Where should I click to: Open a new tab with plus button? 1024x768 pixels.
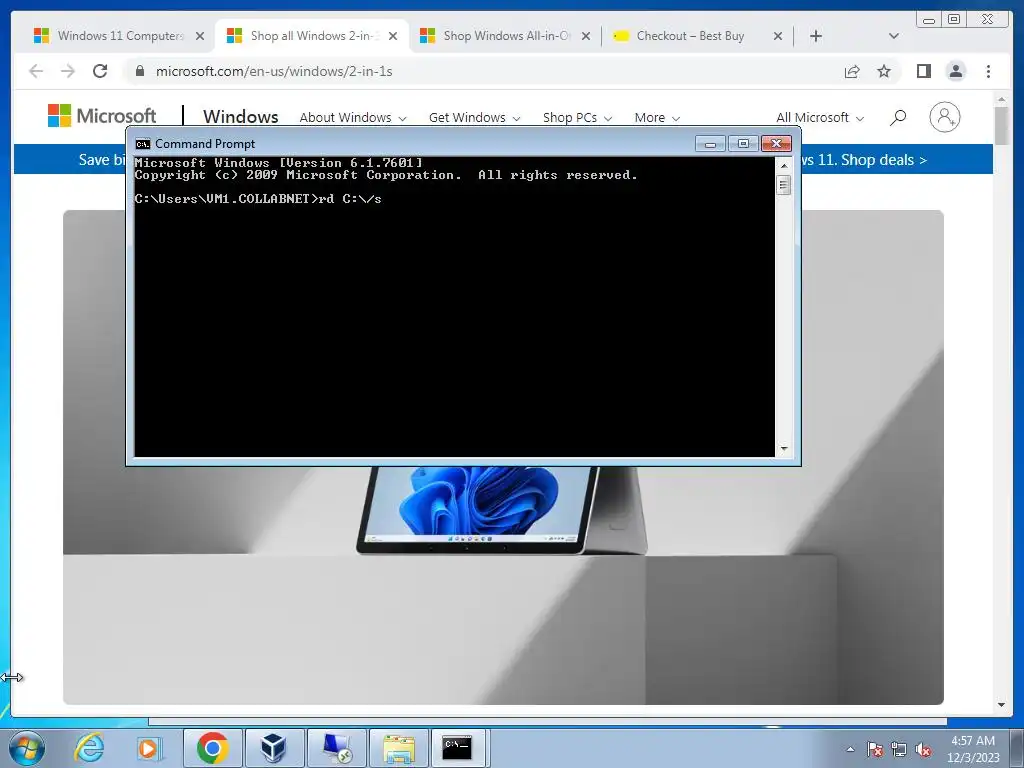point(816,36)
